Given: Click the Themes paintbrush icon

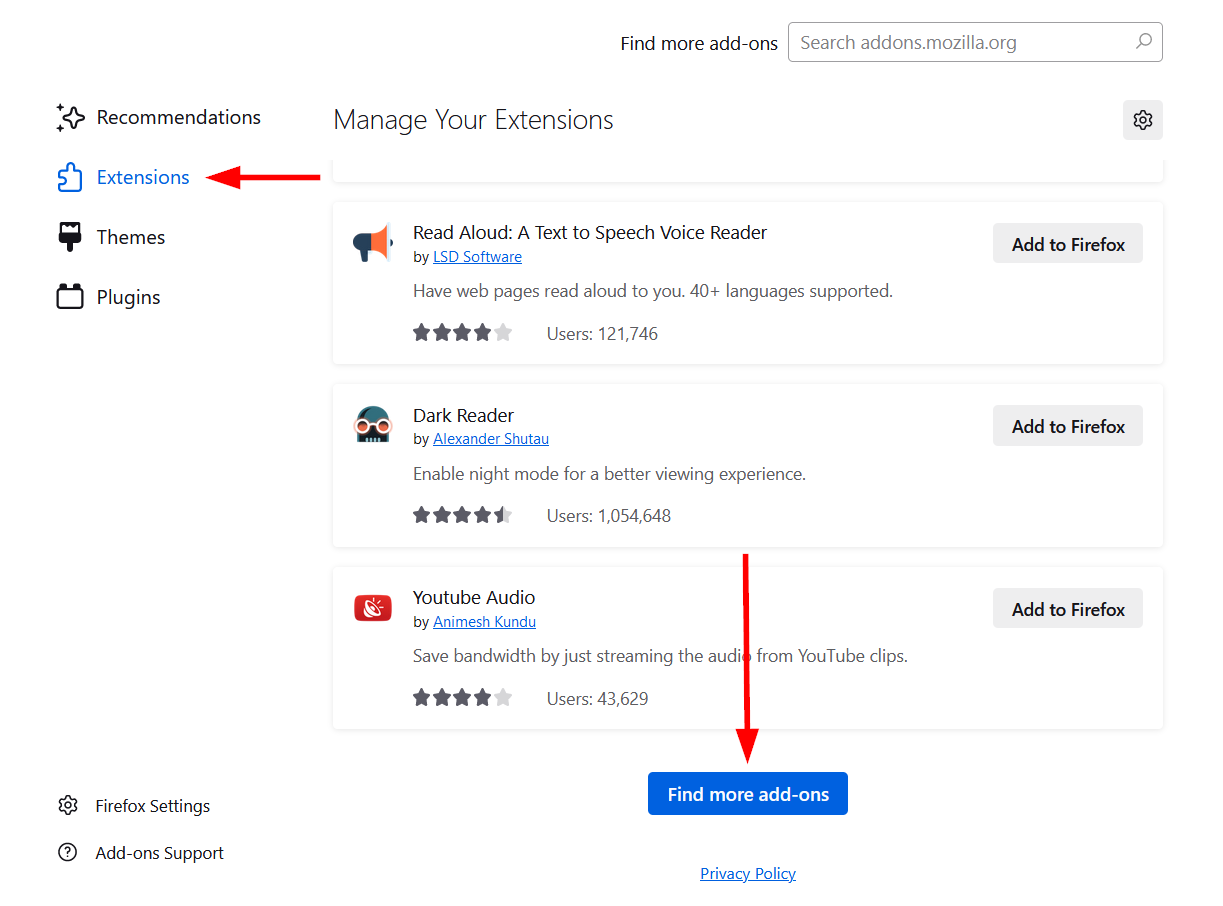Looking at the screenshot, I should [70, 237].
